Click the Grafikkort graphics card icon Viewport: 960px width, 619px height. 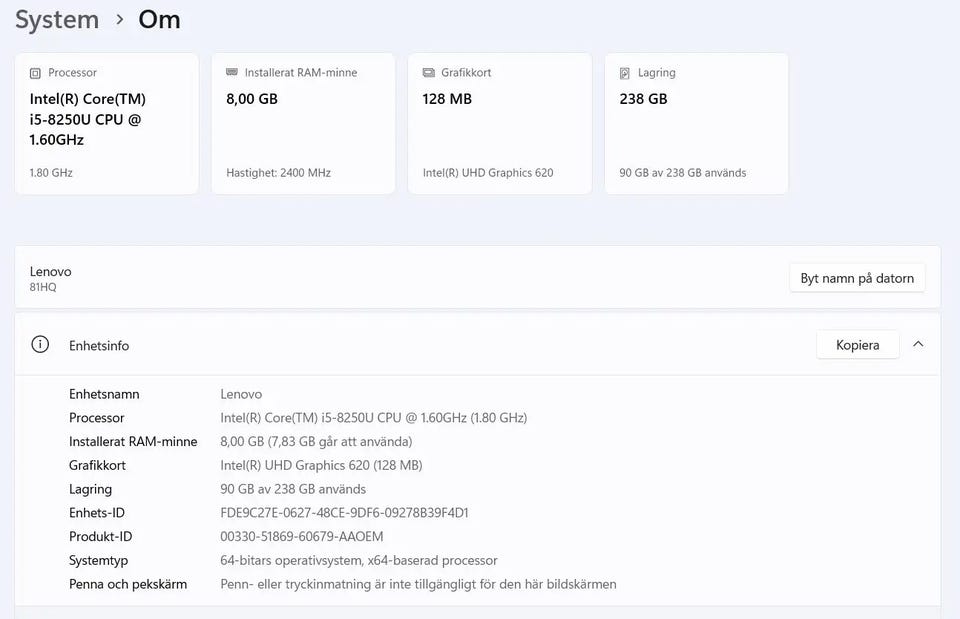click(429, 72)
